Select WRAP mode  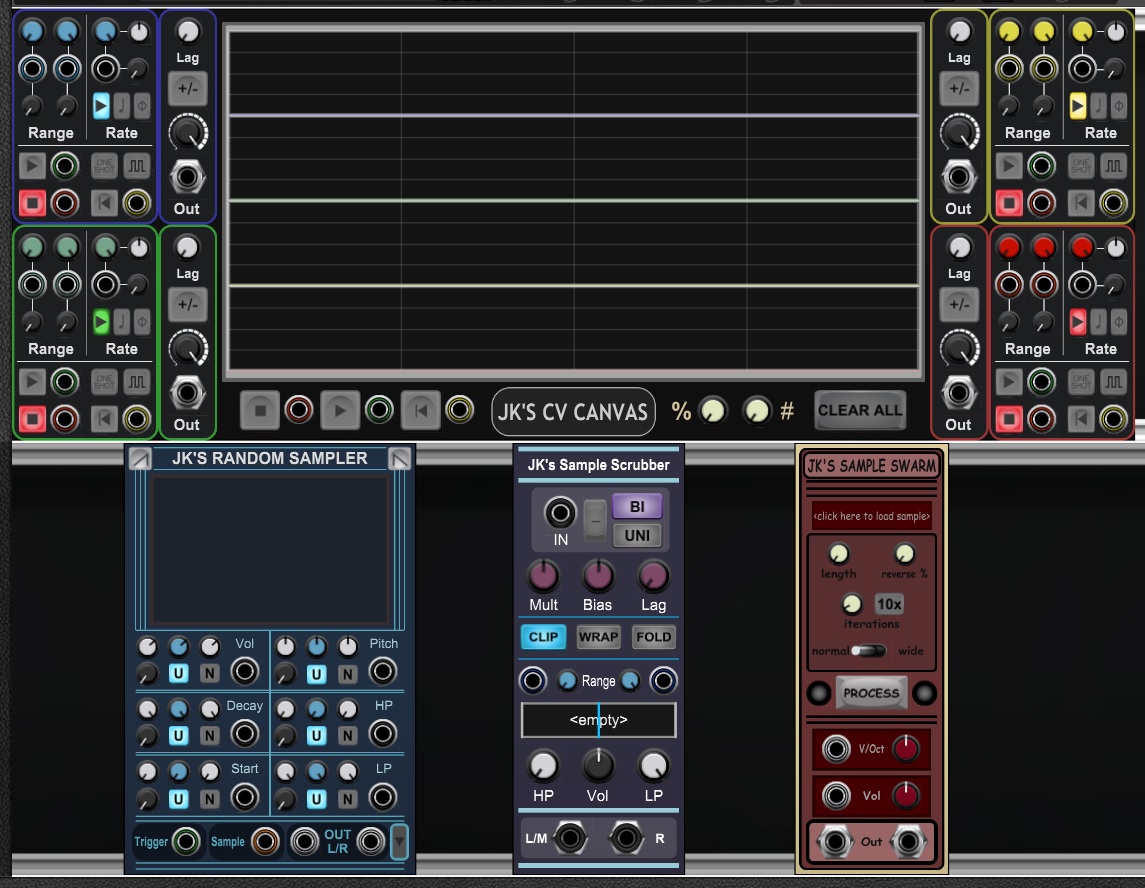pyautogui.click(x=598, y=637)
